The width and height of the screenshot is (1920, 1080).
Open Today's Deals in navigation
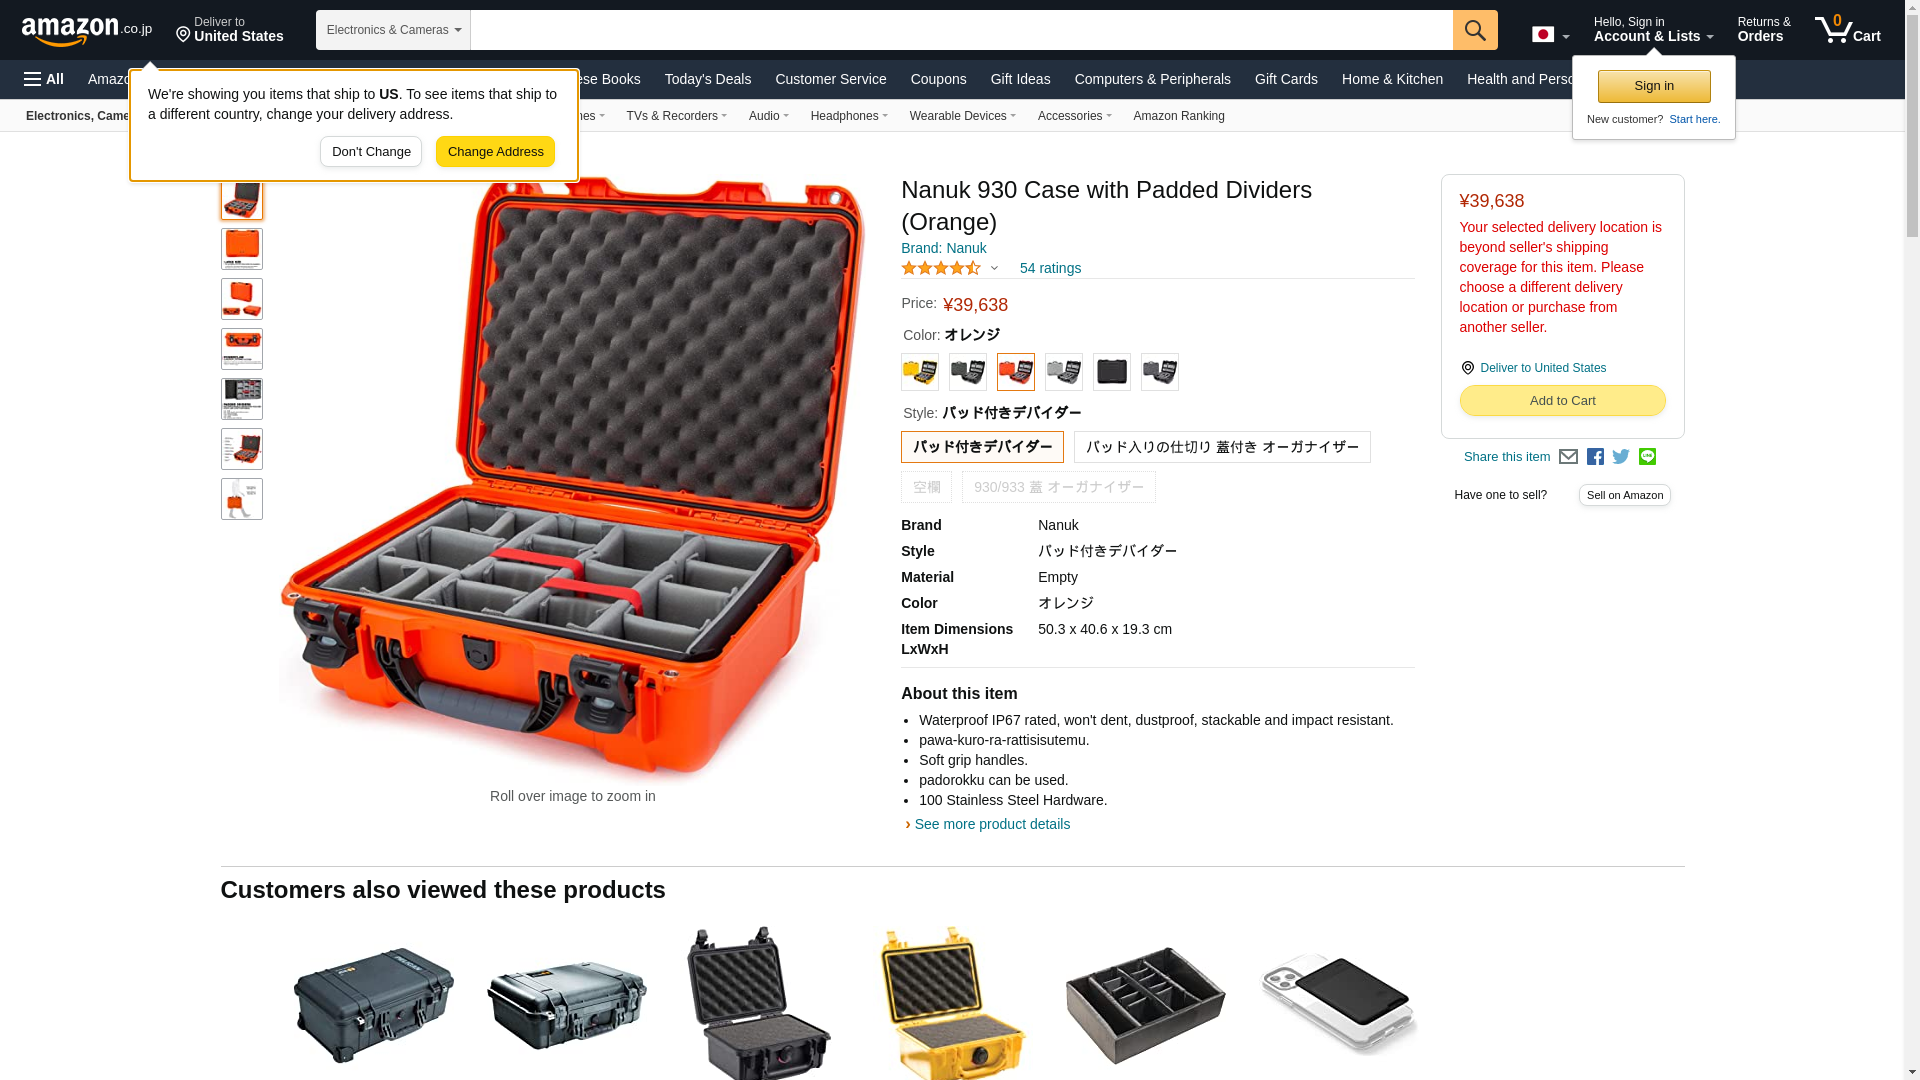(708, 79)
